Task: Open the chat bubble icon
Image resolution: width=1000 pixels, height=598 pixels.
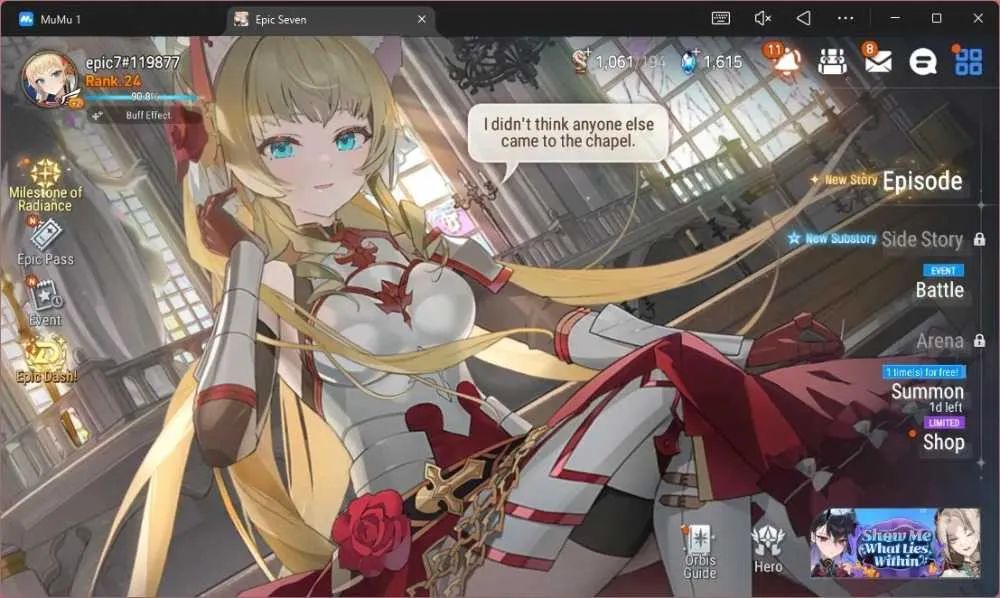Action: coord(922,62)
